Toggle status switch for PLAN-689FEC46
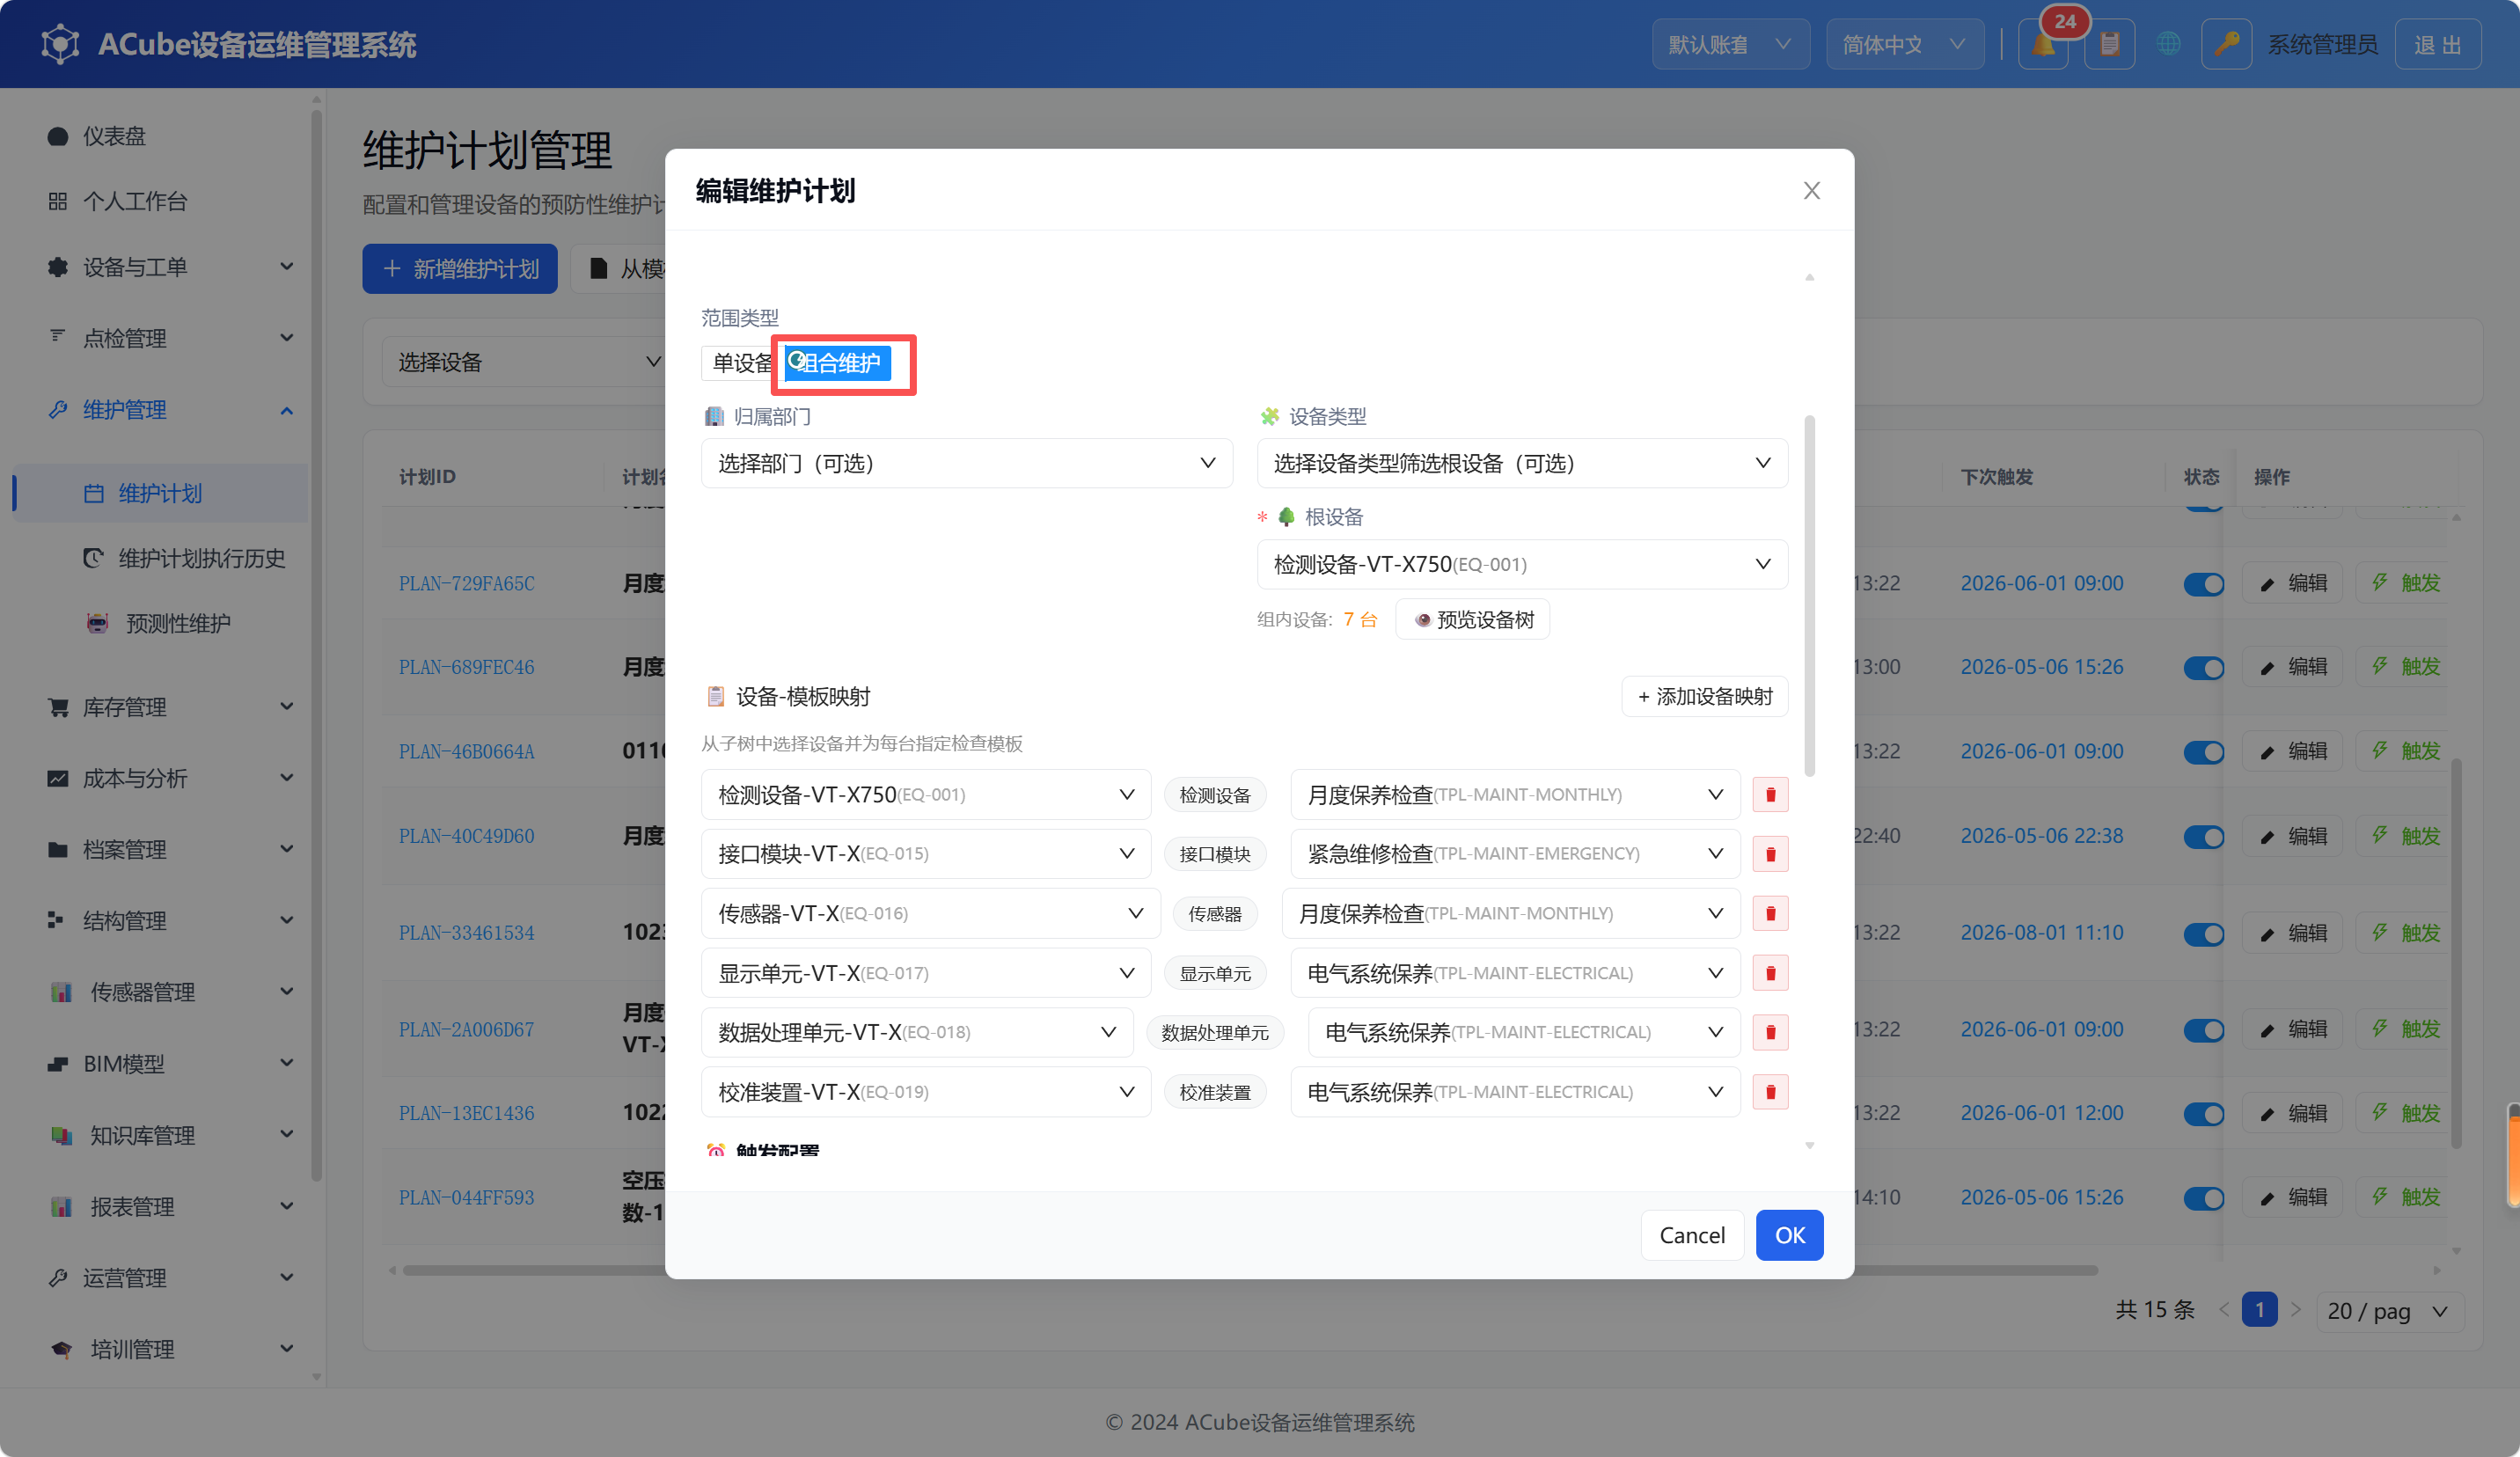The image size is (2520, 1457). tap(2203, 667)
